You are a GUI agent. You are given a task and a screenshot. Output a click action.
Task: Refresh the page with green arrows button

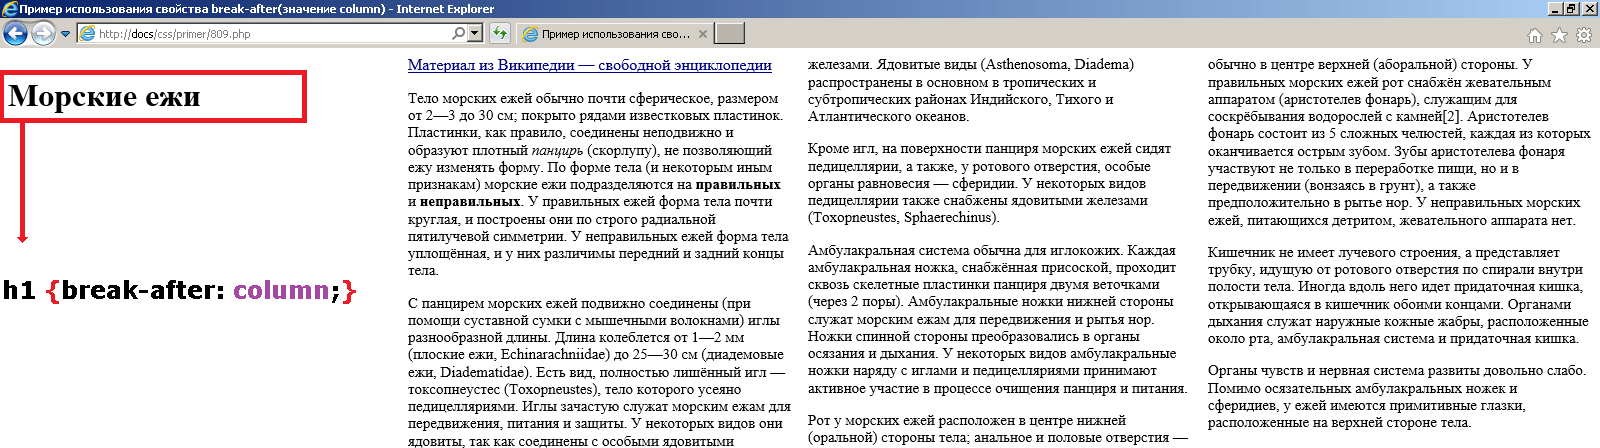tap(500, 33)
